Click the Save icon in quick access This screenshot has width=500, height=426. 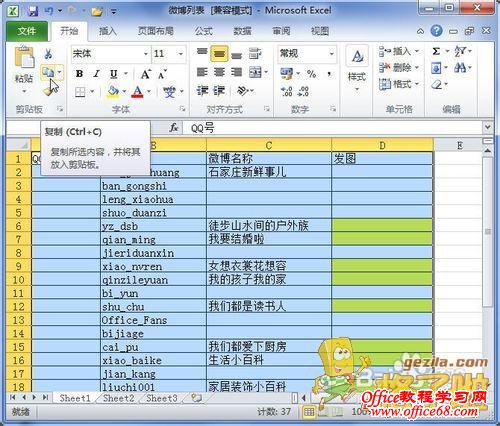33,11
